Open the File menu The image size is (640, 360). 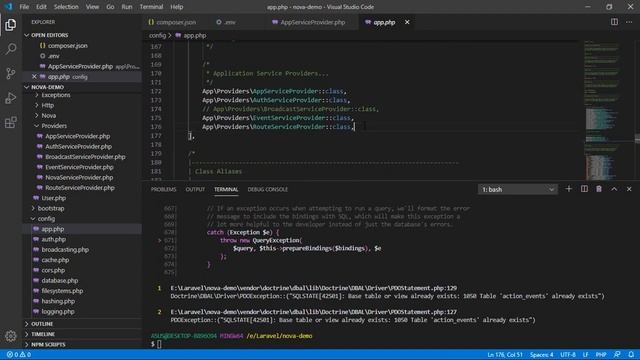[24, 7]
